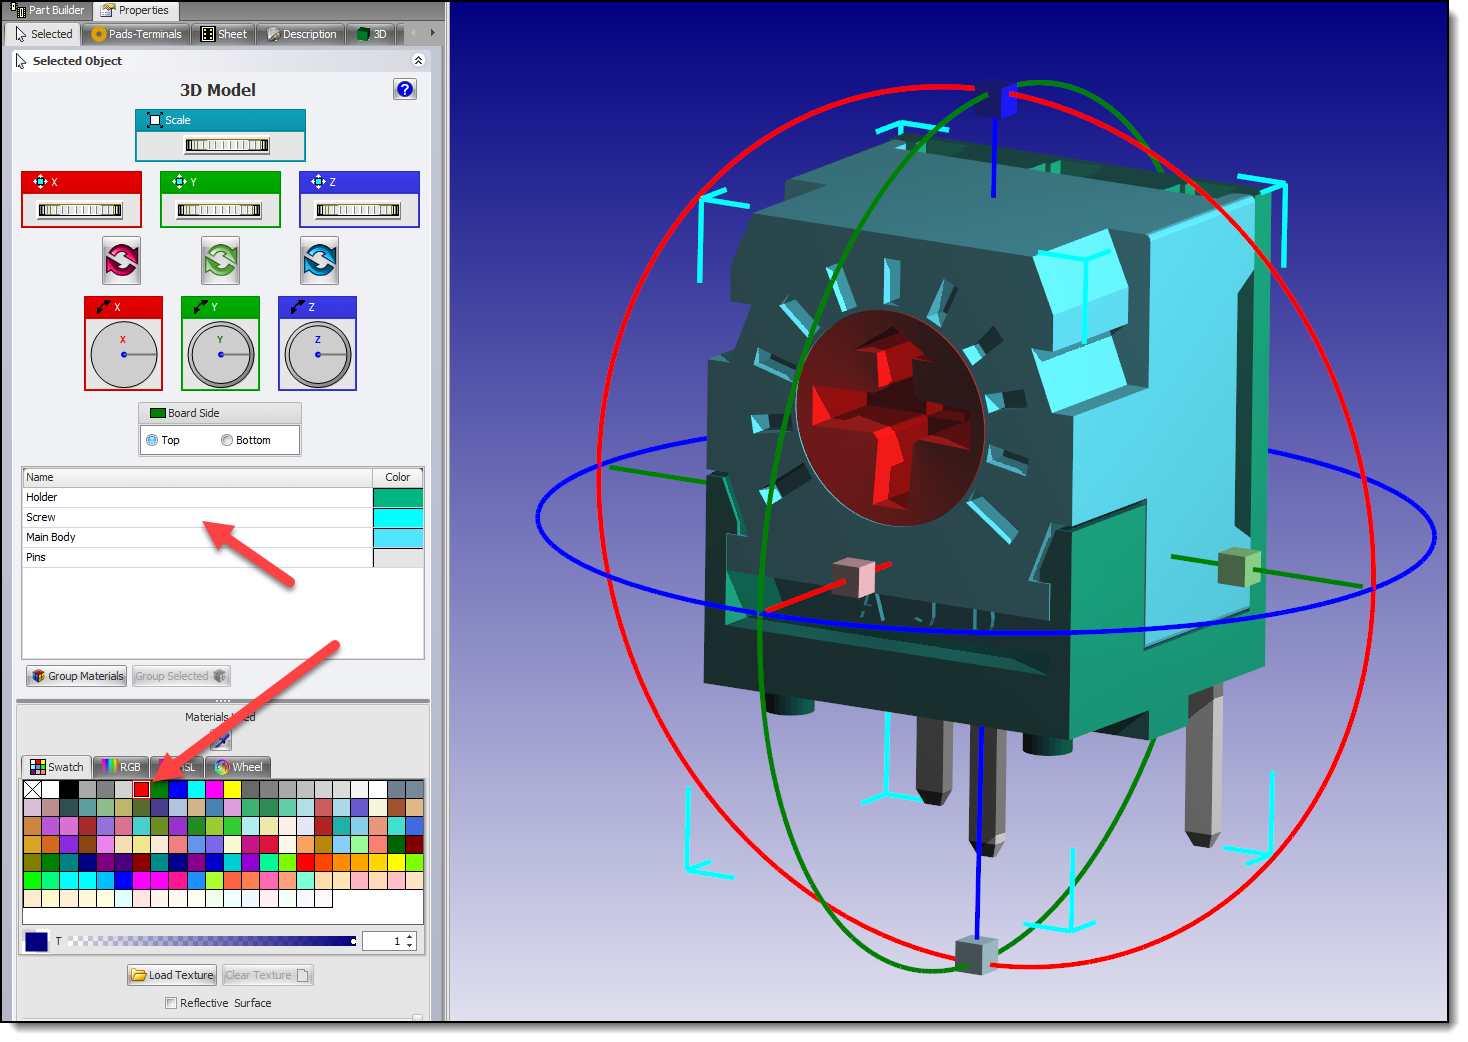The height and width of the screenshot is (1042, 1468).
Task: Click the Name column header
Action: [x=197, y=477]
